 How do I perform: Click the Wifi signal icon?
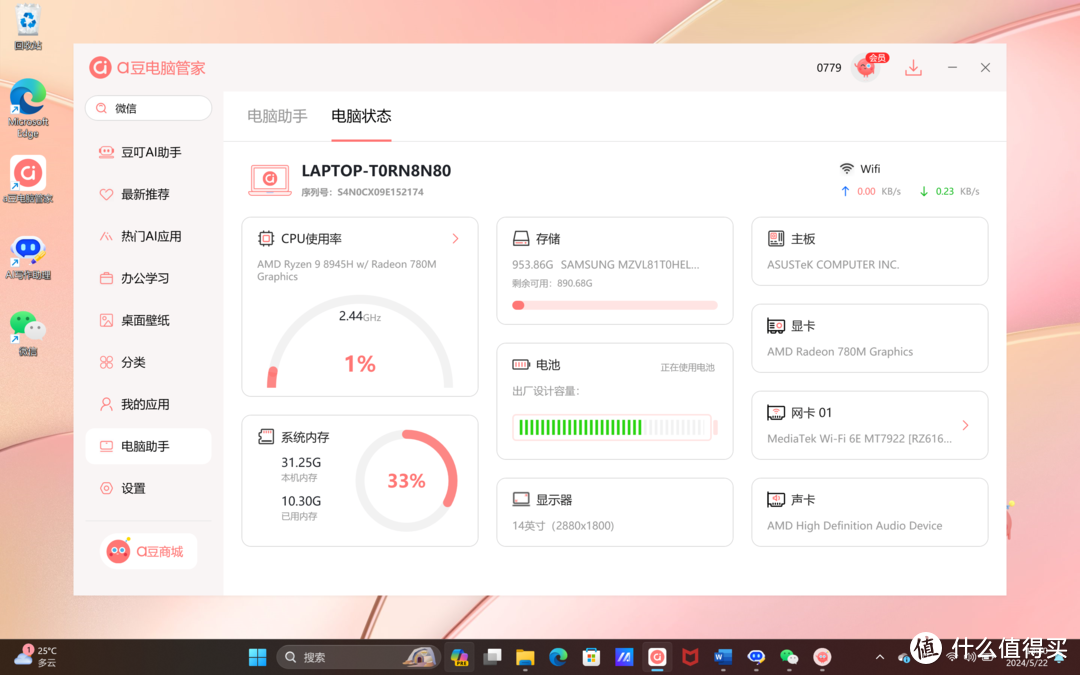[x=847, y=169]
